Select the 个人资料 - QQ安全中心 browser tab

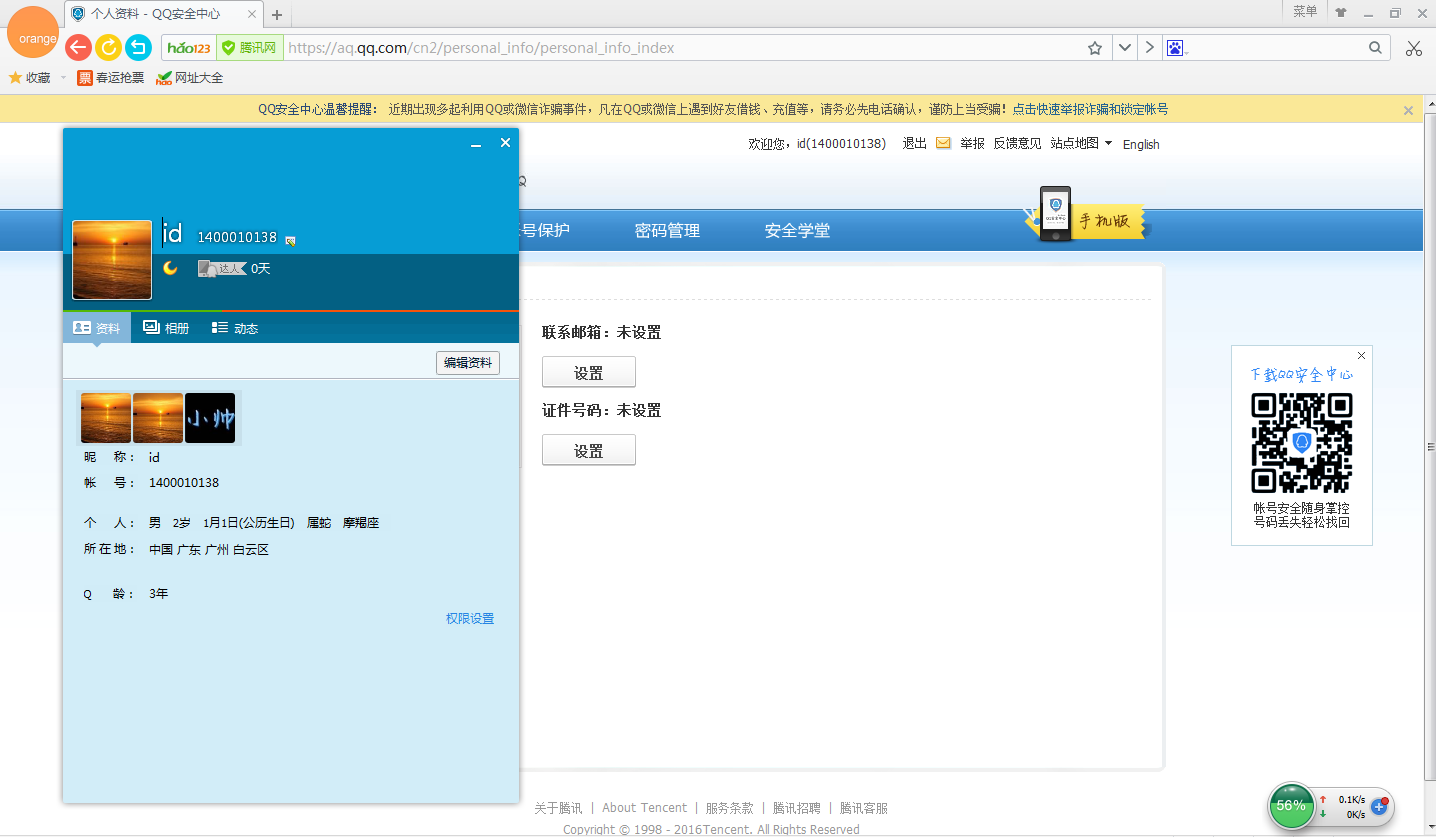[x=164, y=14]
